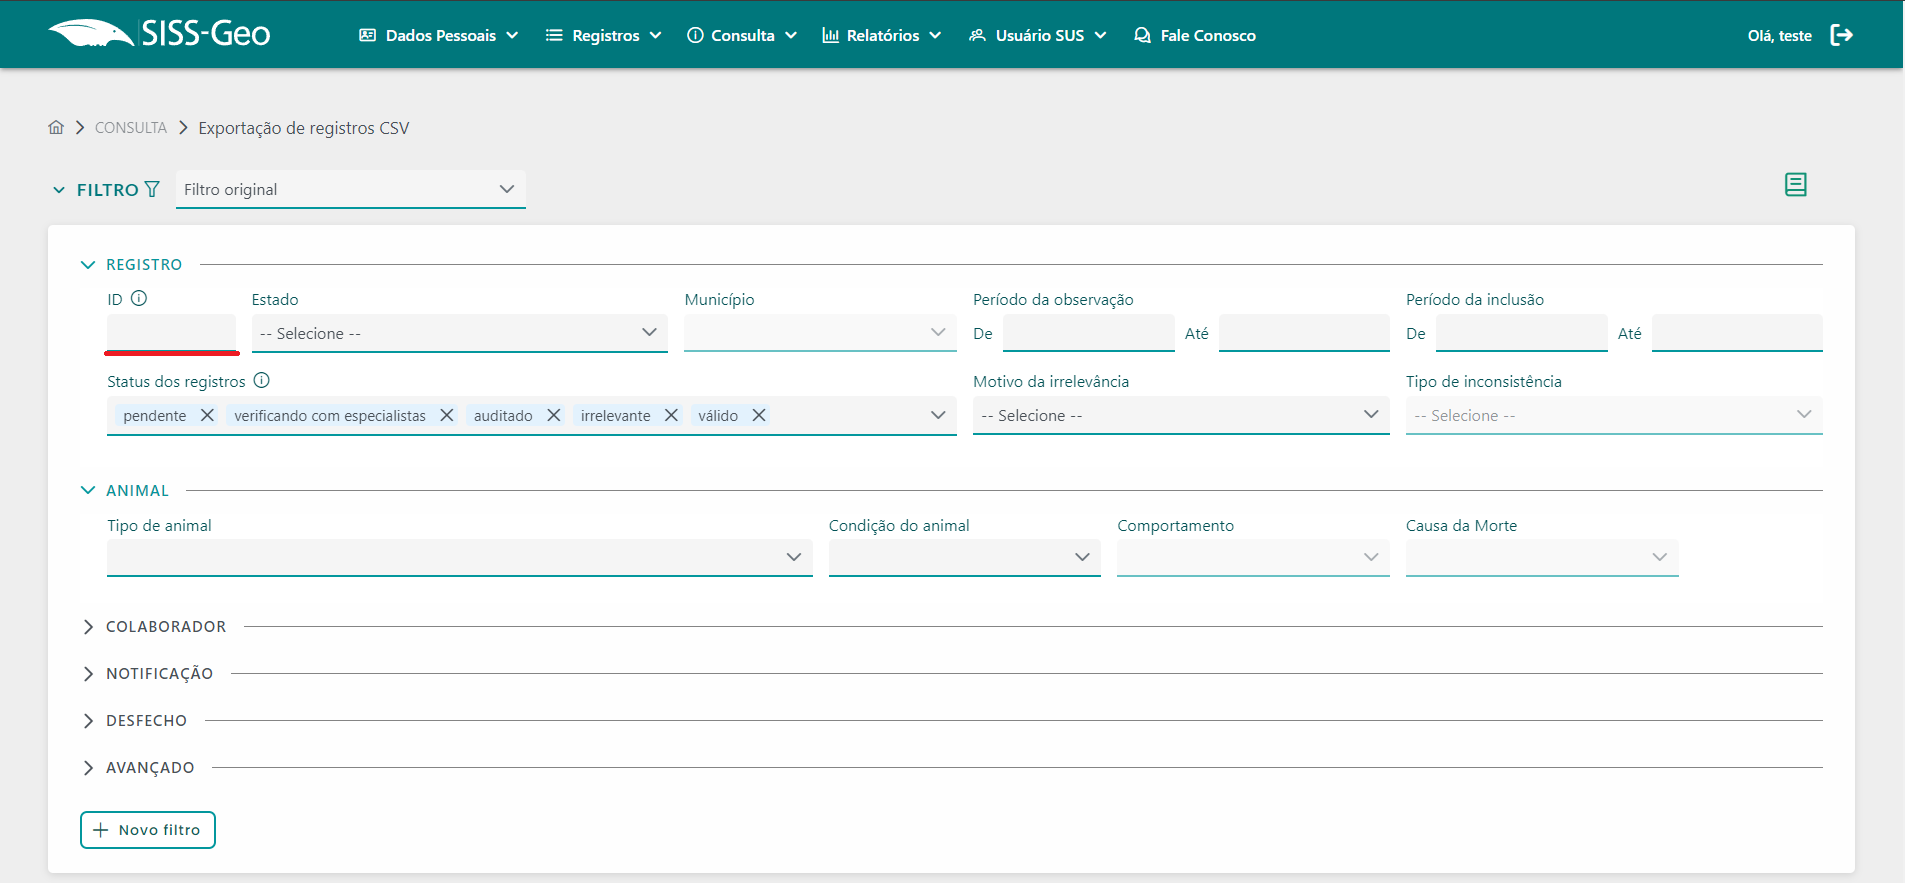Click the CONSULTA breadcrumb link
The width and height of the screenshot is (1905, 883).
(131, 128)
